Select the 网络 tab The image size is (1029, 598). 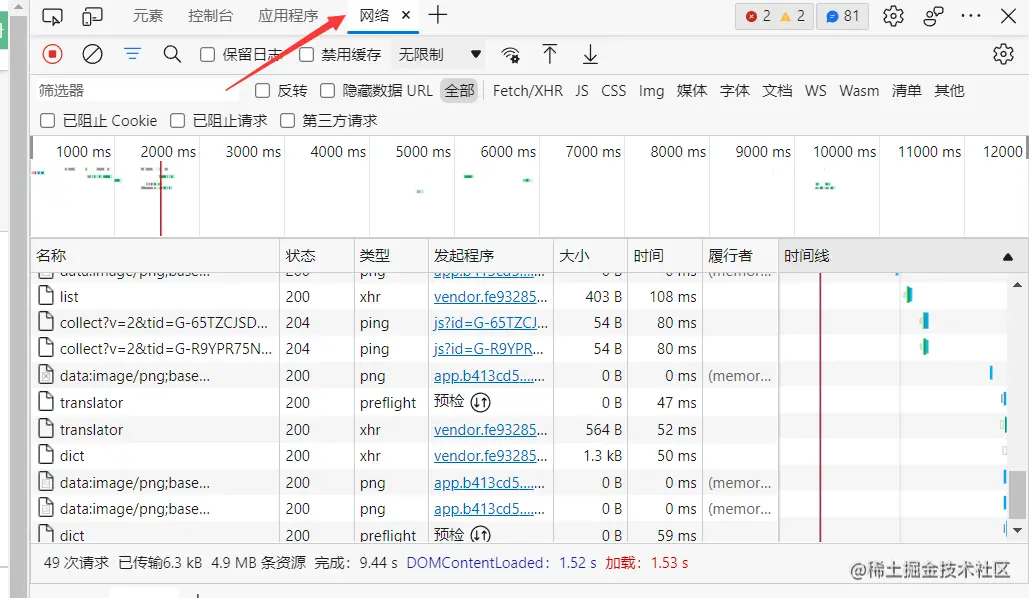pyautogui.click(x=375, y=15)
